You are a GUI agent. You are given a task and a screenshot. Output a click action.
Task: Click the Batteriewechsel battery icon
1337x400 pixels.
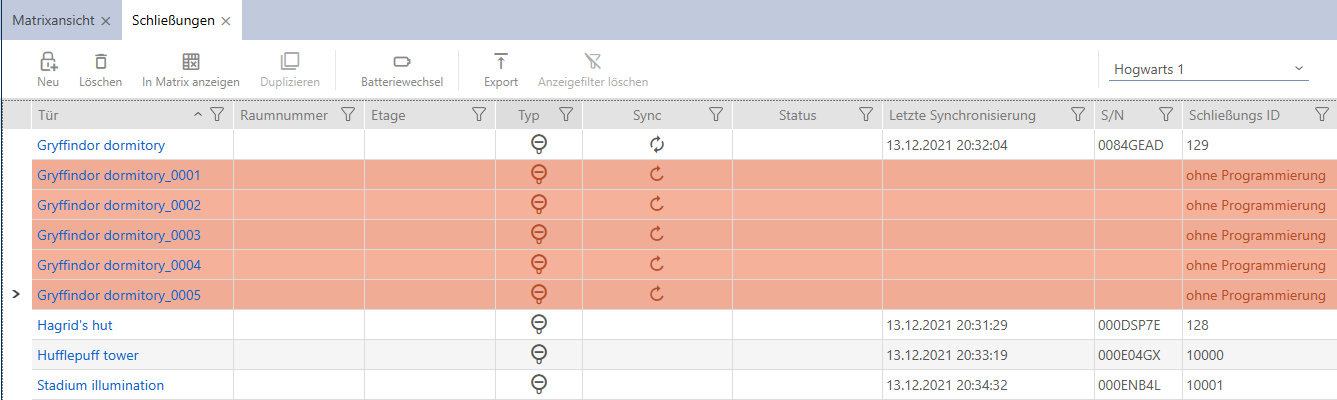tap(402, 62)
